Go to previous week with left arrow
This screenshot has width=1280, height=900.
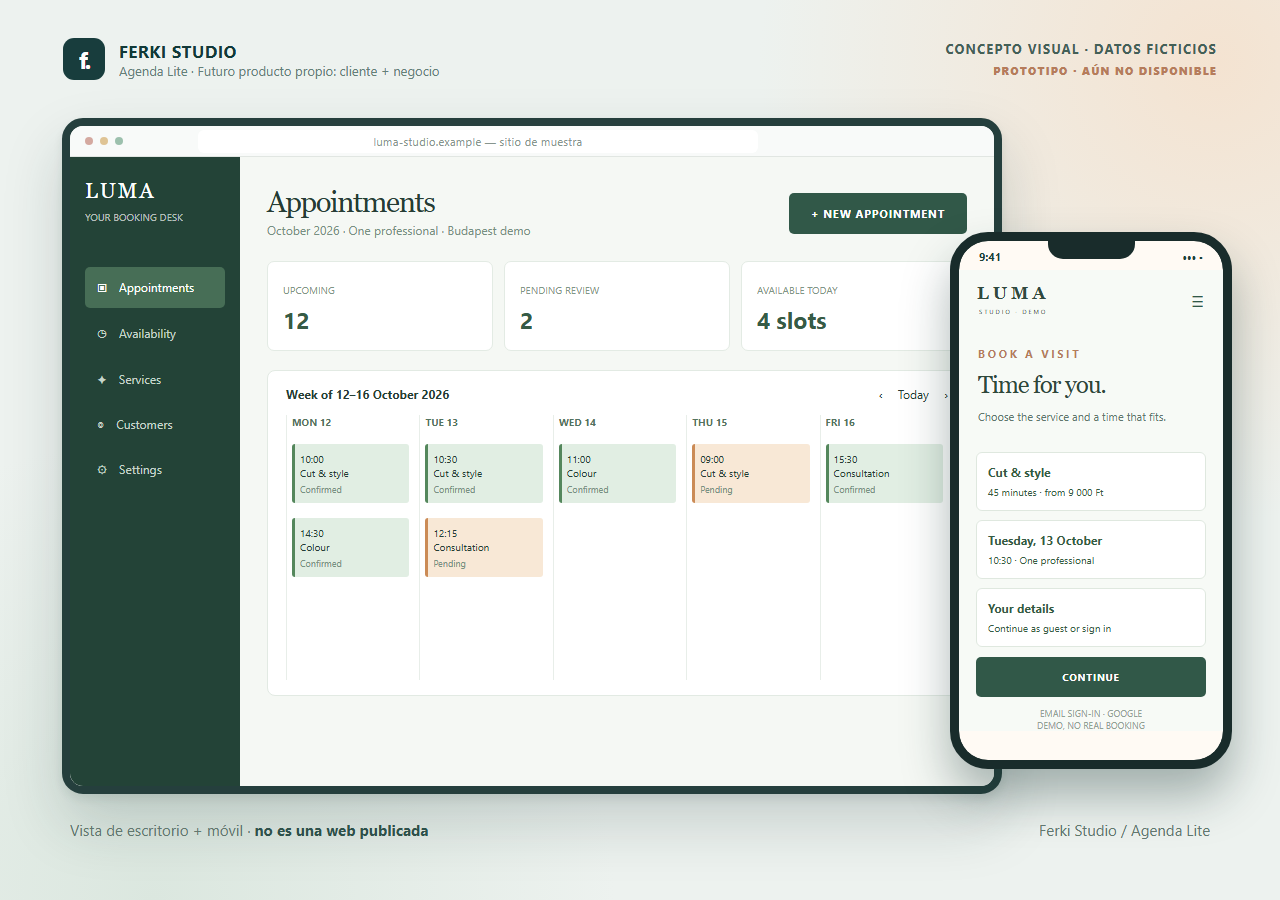click(x=881, y=395)
